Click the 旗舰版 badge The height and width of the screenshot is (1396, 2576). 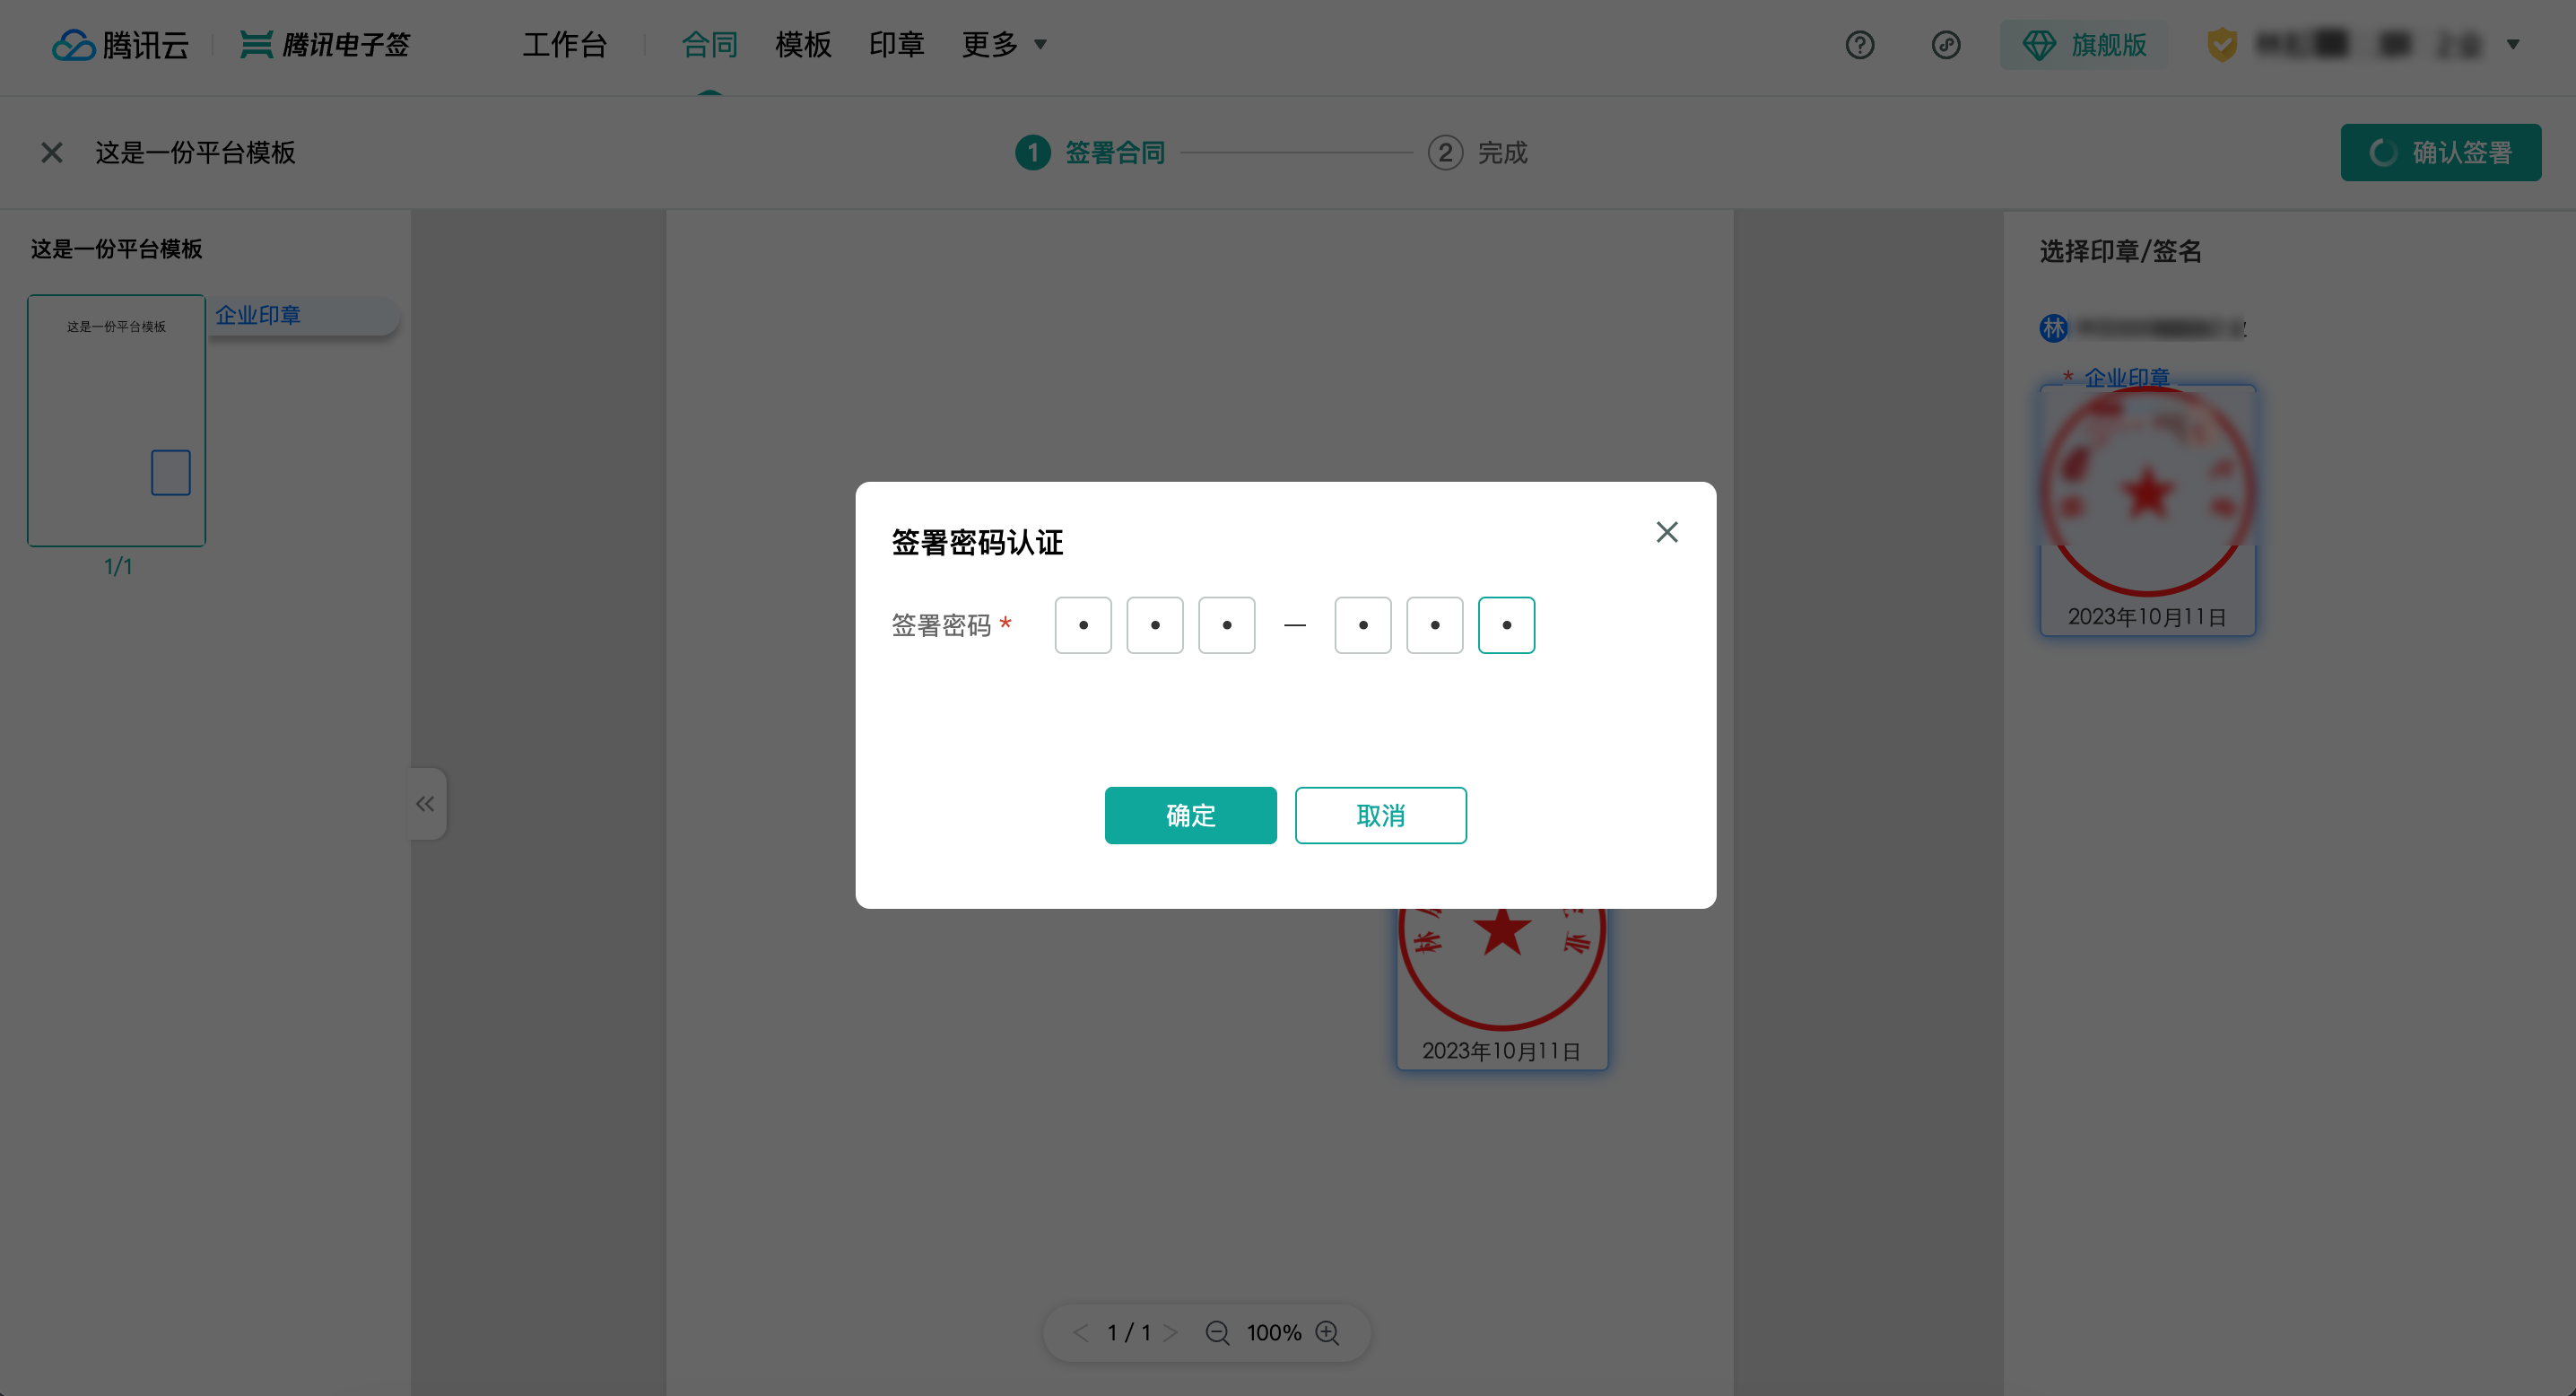[x=2084, y=45]
